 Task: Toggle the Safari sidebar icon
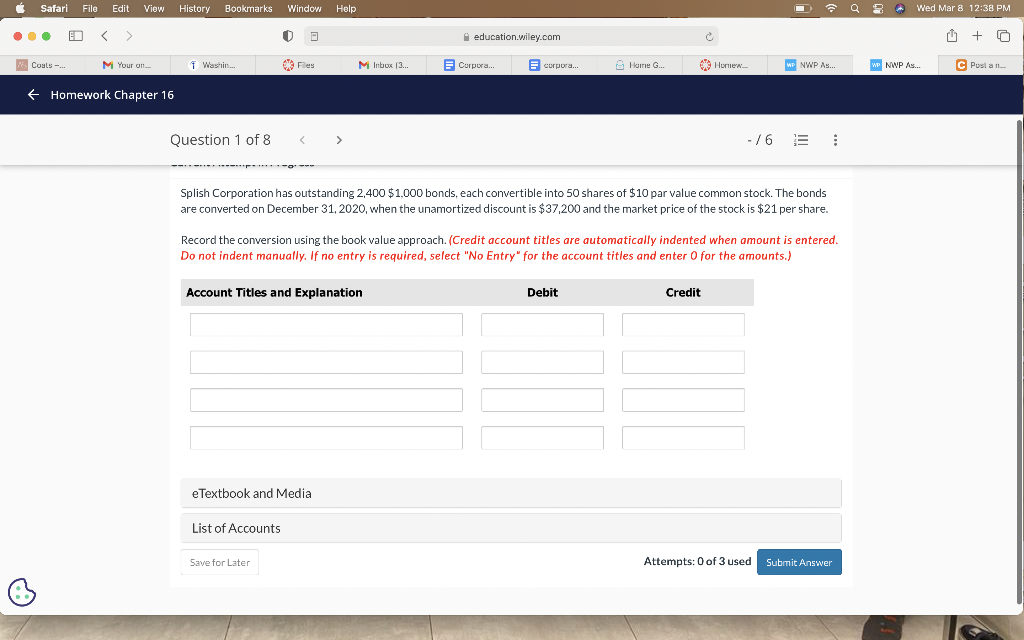(x=76, y=36)
